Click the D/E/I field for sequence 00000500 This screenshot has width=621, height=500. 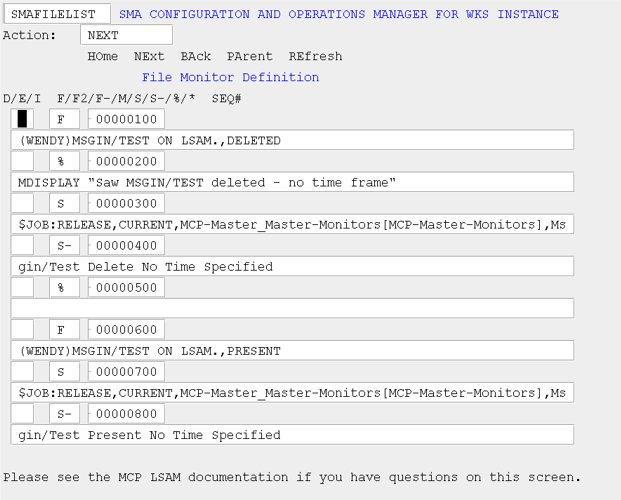22,287
